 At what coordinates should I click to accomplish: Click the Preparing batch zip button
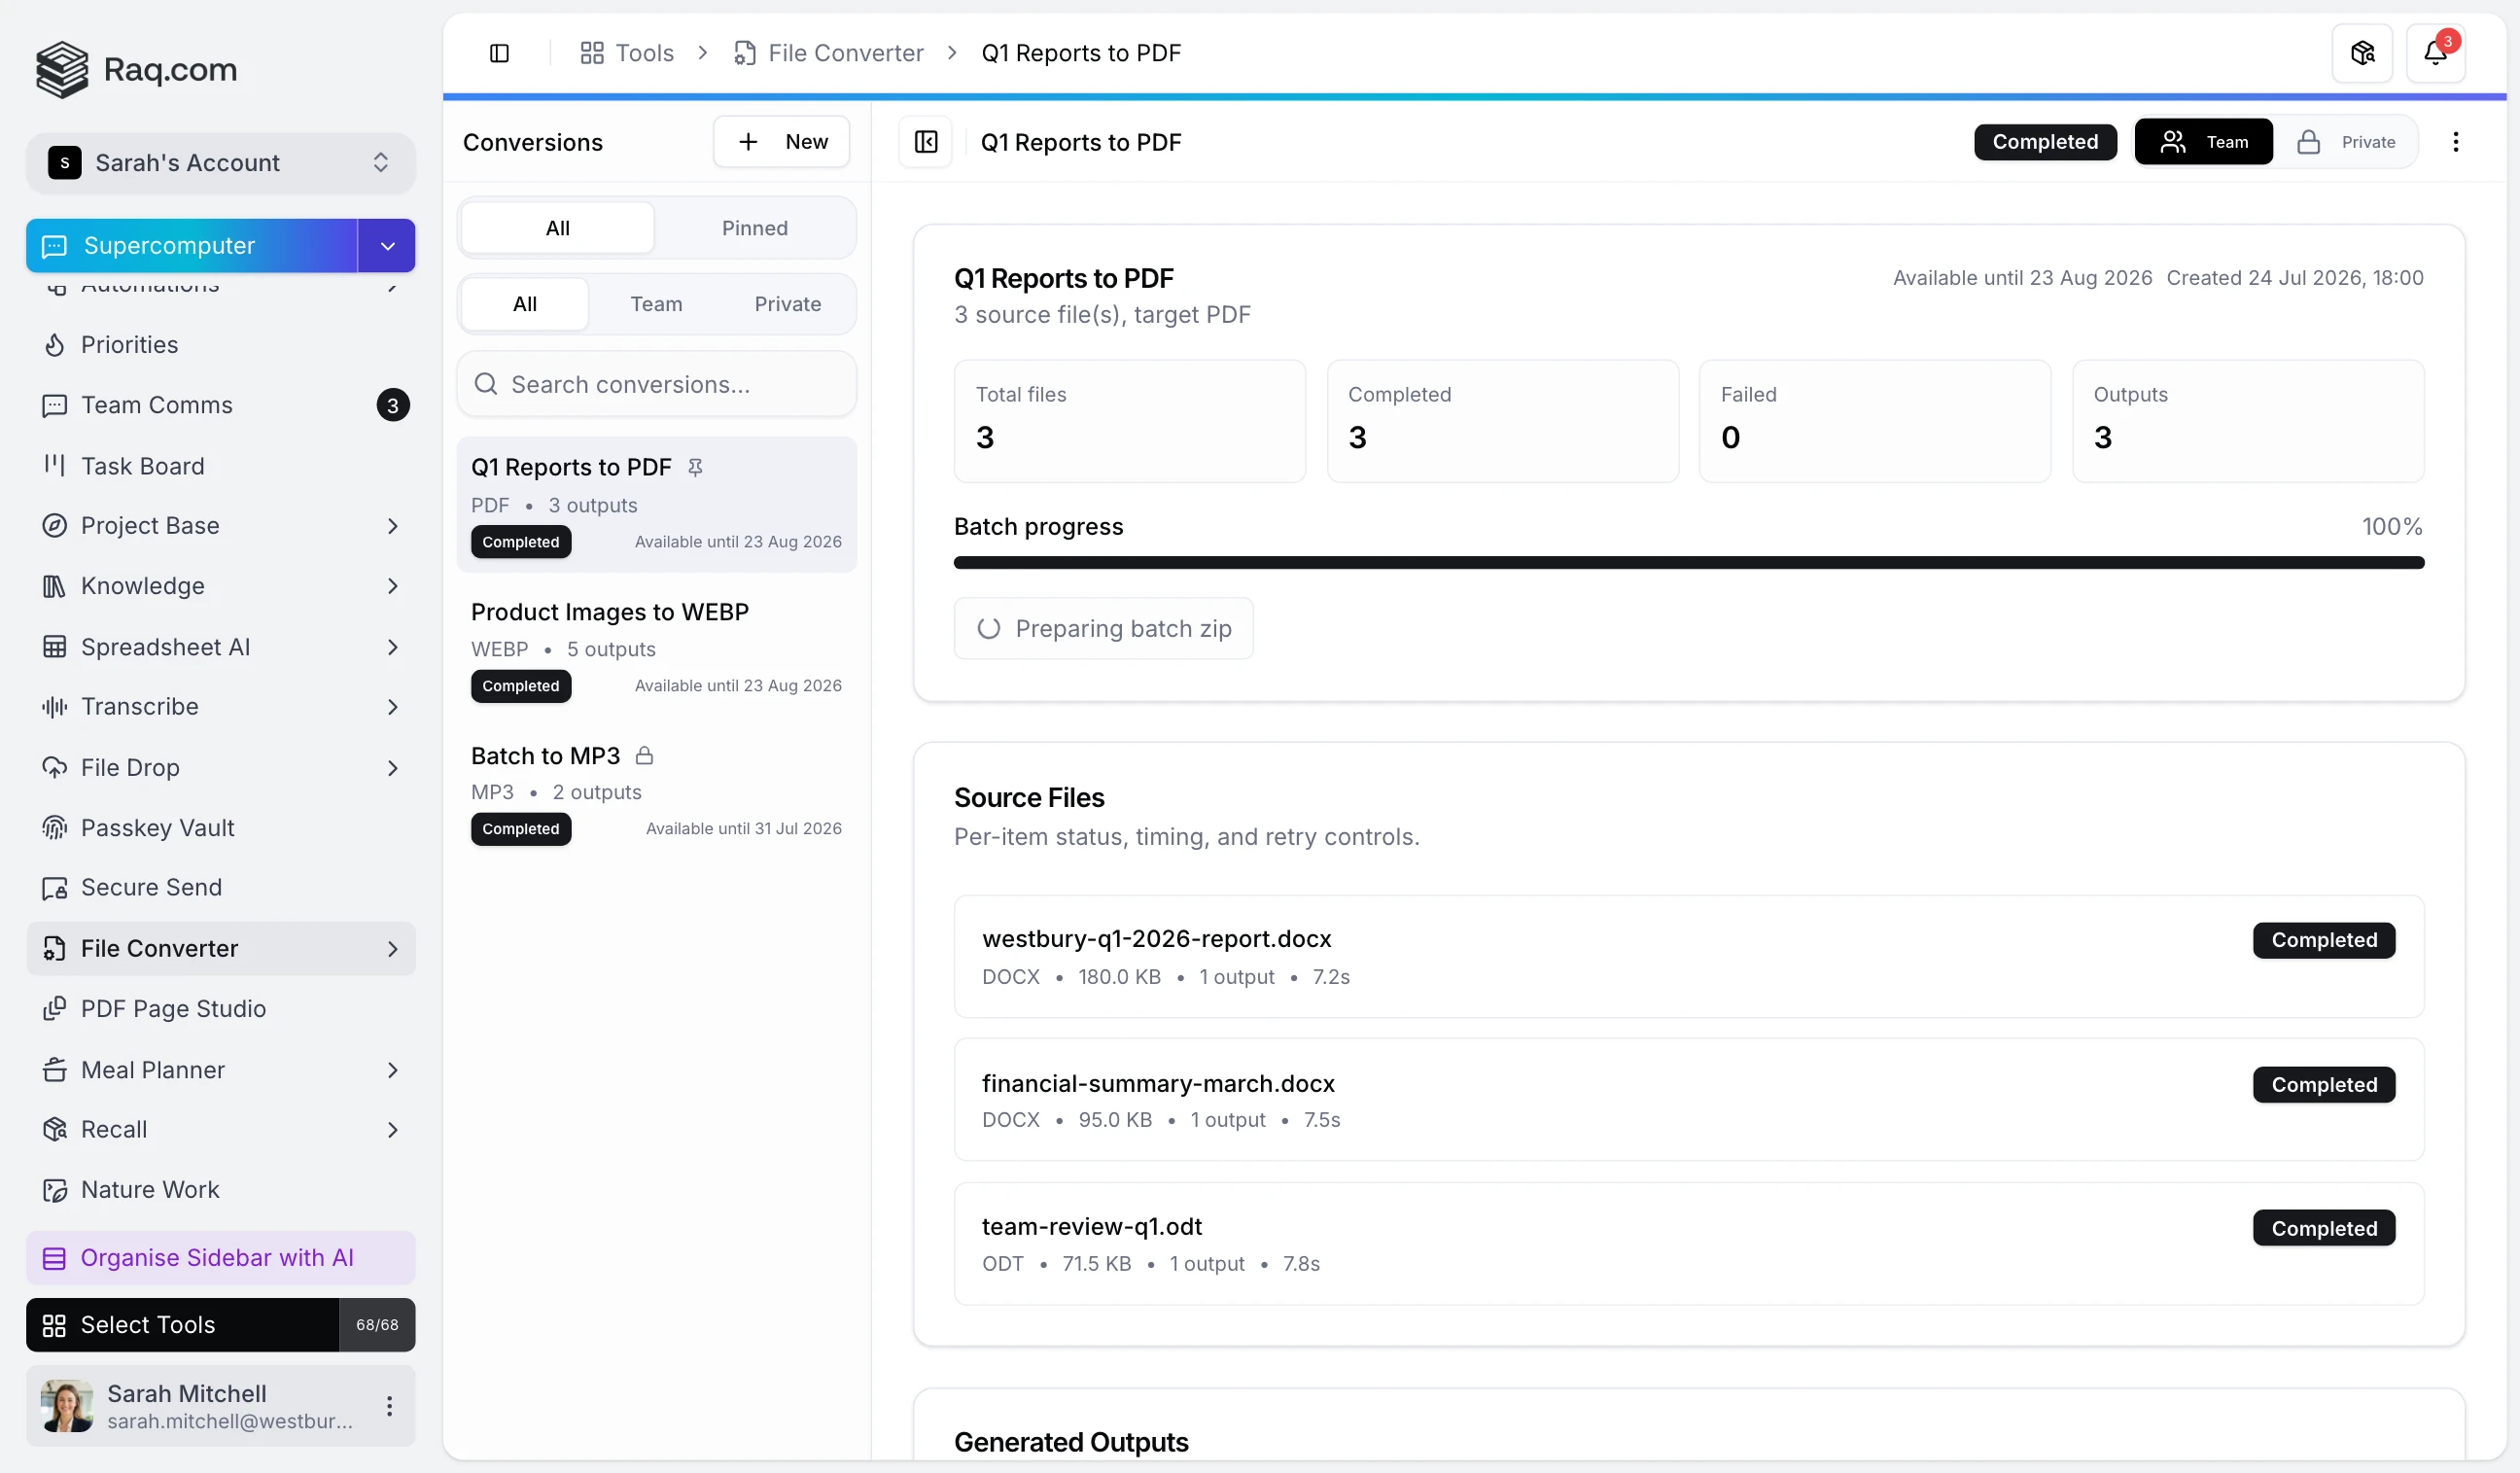click(1104, 629)
